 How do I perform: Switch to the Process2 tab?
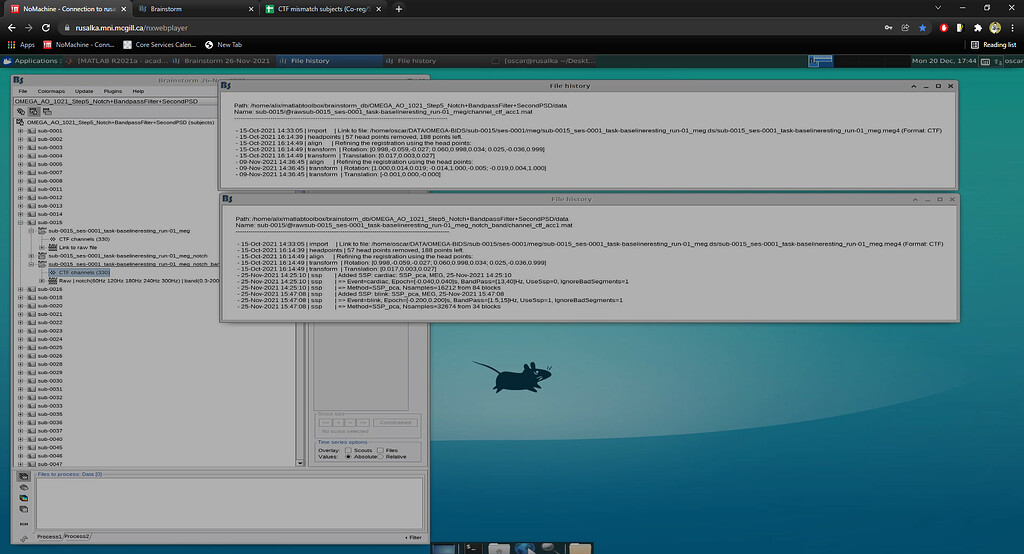pos(78,537)
